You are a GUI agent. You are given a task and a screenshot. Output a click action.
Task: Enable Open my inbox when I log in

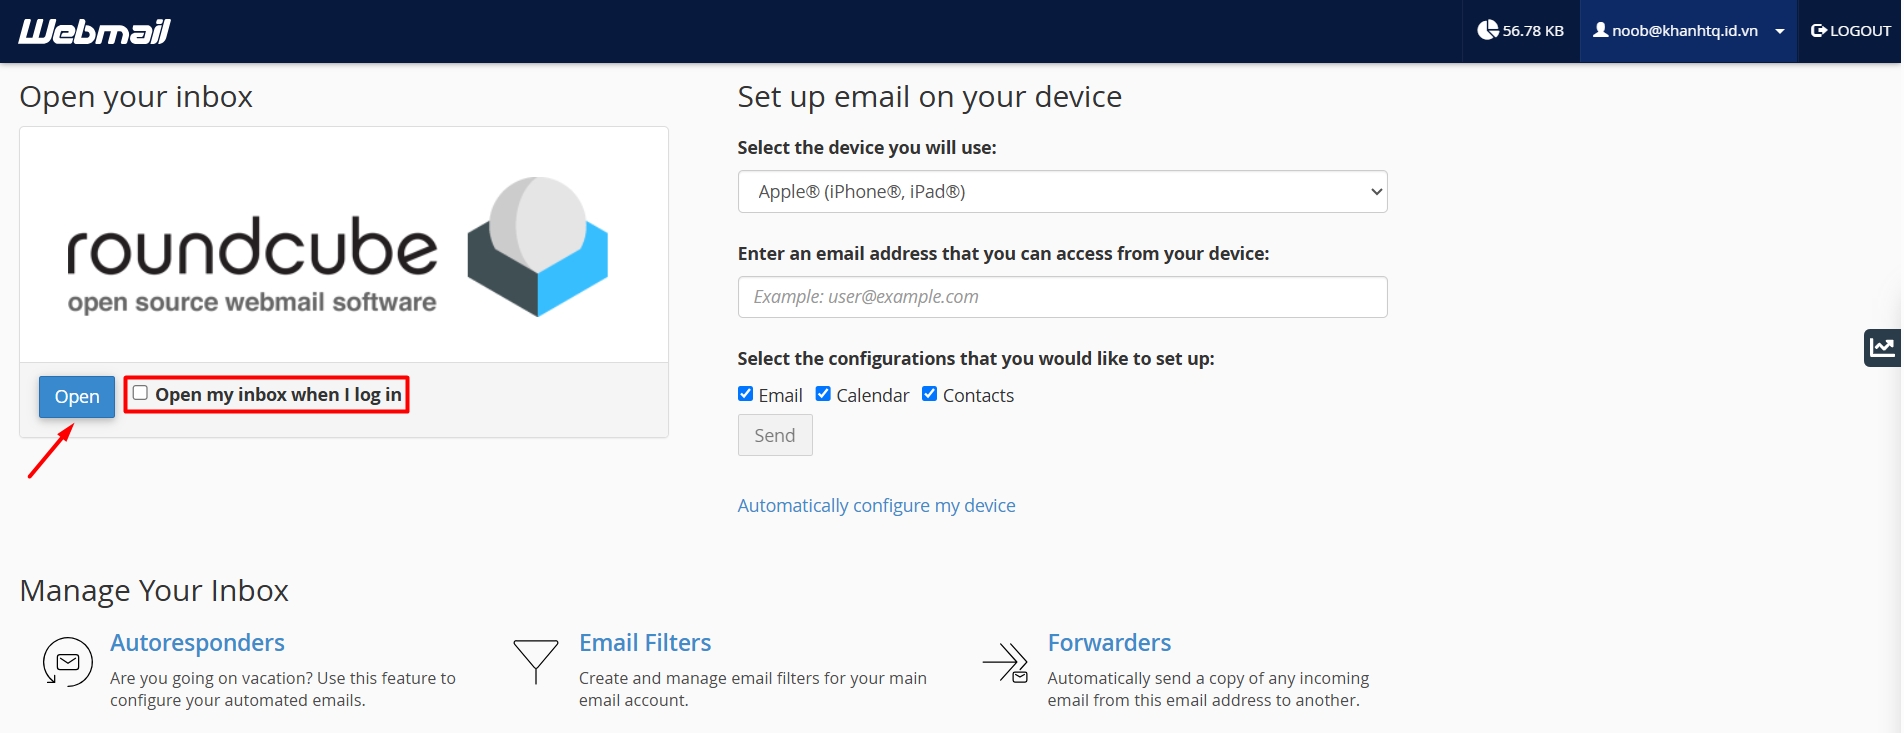tap(141, 393)
